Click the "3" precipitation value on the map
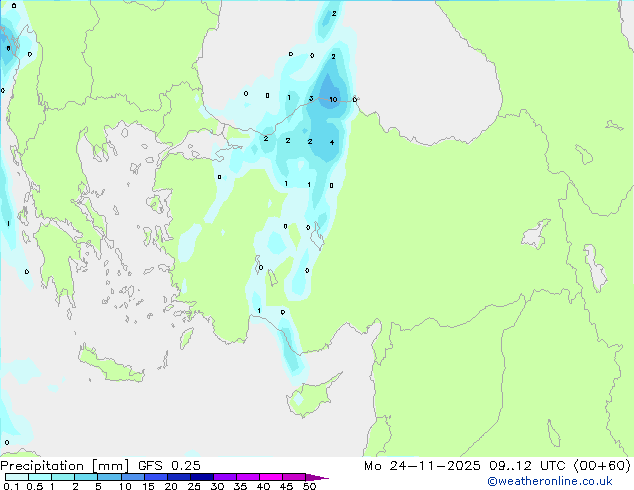Viewport: 634px width, 490px height. [x=311, y=99]
